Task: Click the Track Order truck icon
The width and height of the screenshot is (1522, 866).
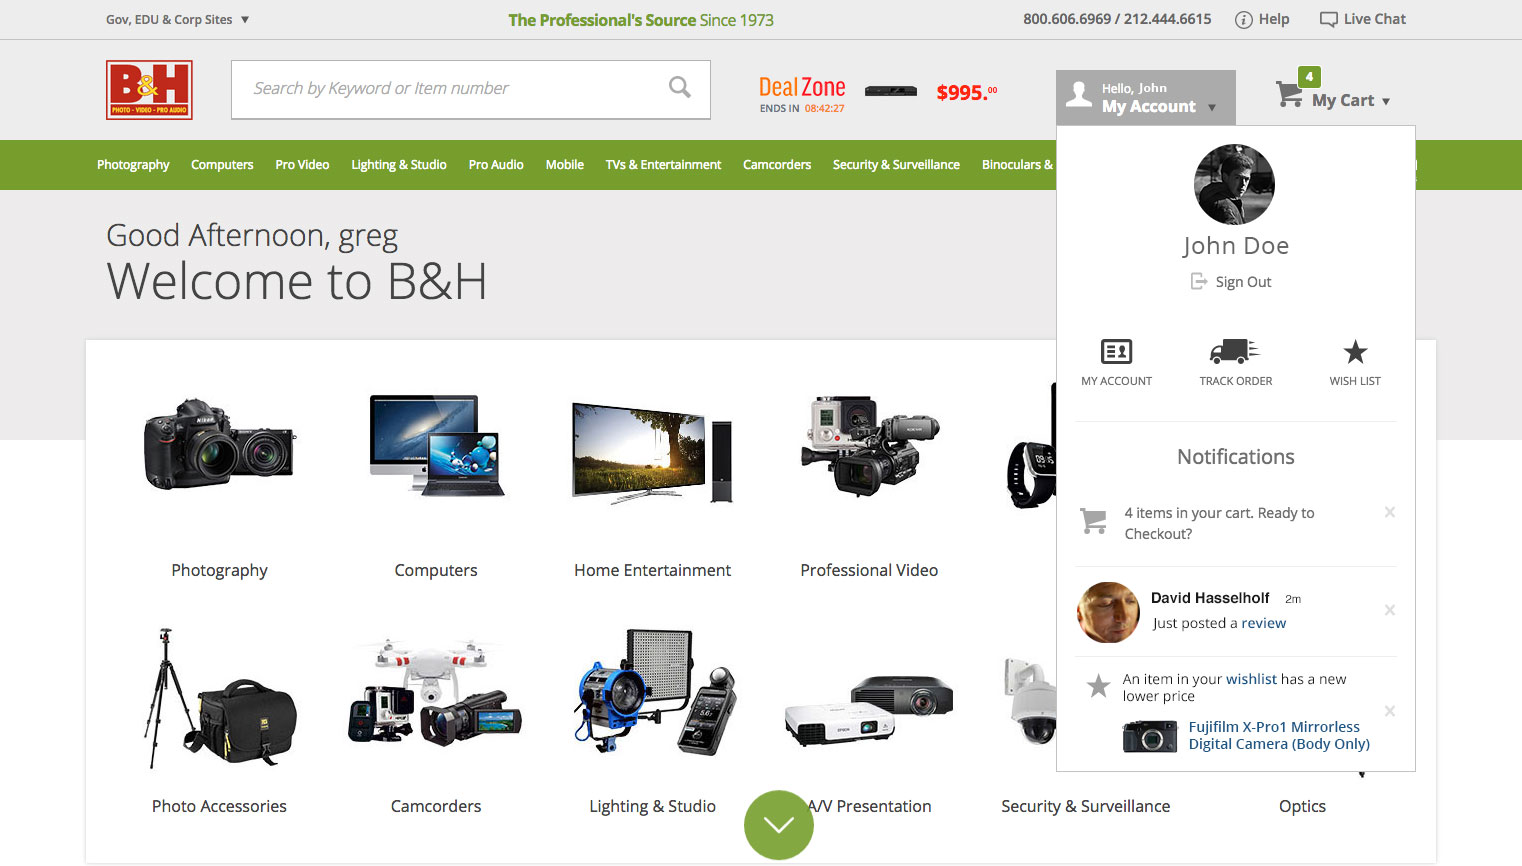Action: pyautogui.click(x=1235, y=351)
